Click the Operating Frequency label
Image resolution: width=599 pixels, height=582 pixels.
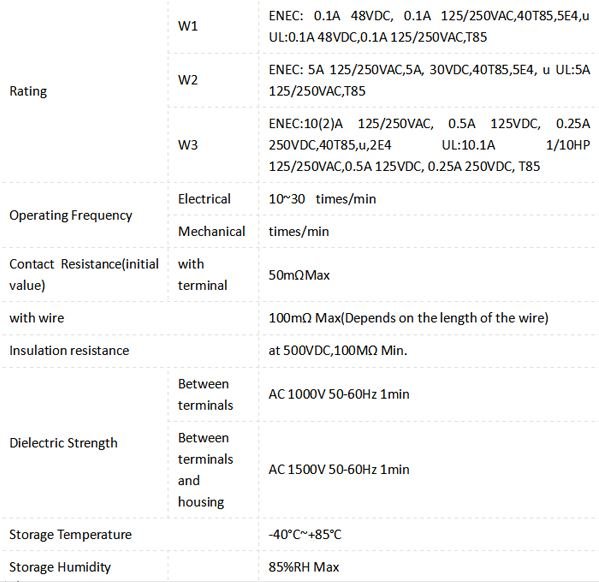[71, 215]
